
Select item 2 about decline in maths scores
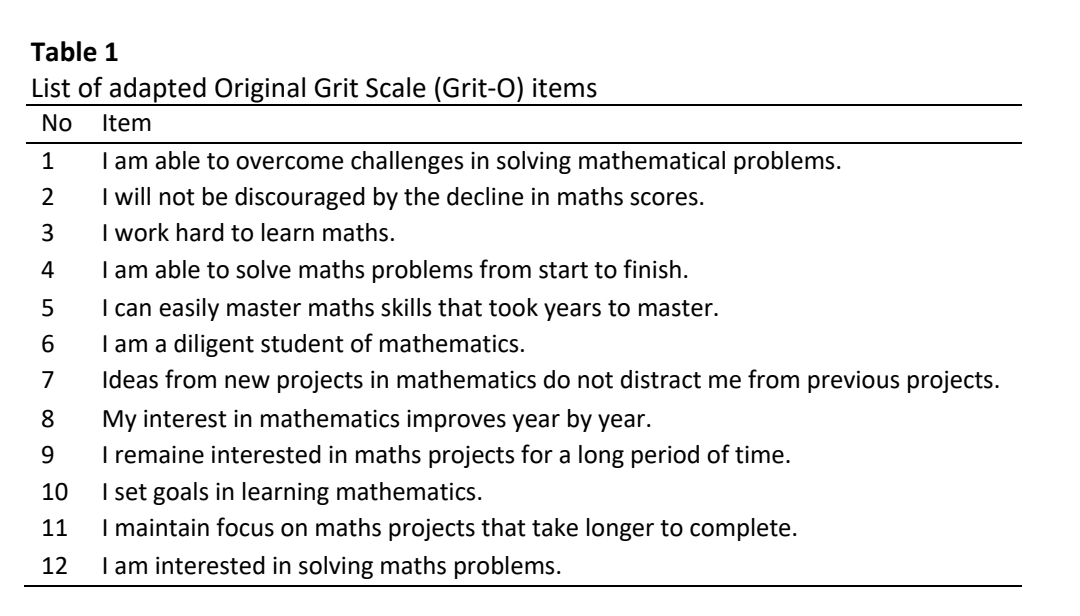403,197
